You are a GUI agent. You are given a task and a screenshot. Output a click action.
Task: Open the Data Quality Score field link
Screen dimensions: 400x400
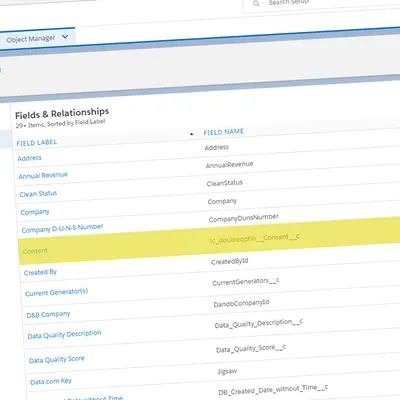[x=57, y=360]
